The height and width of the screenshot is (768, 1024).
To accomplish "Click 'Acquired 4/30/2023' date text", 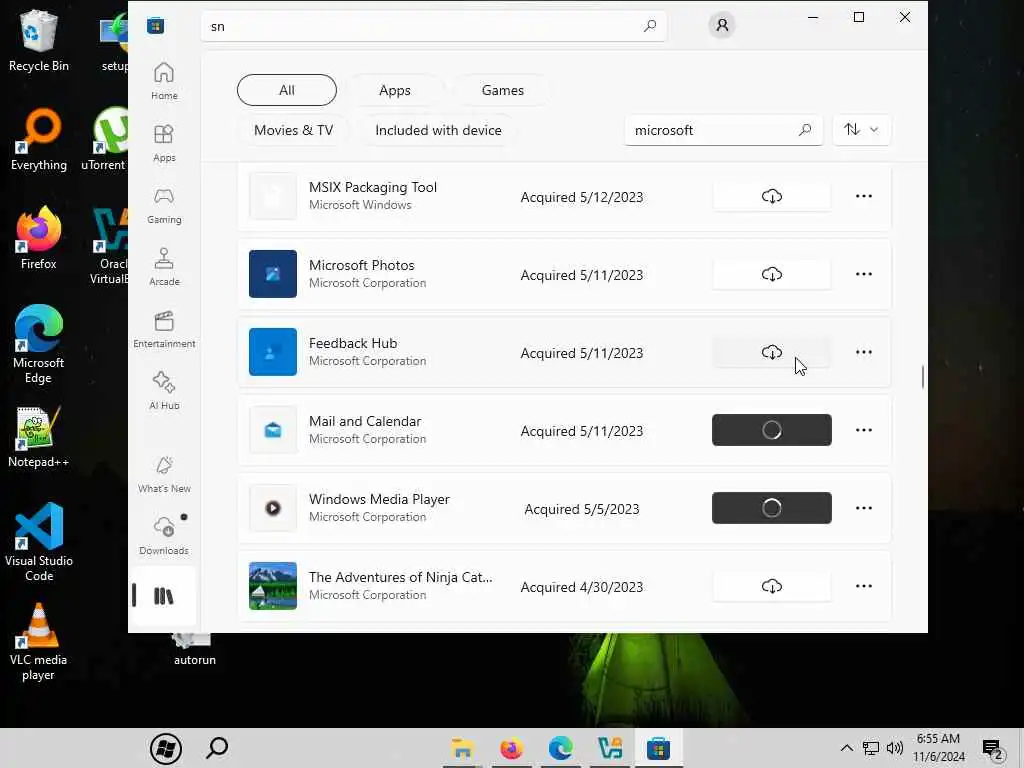I will (x=582, y=587).
